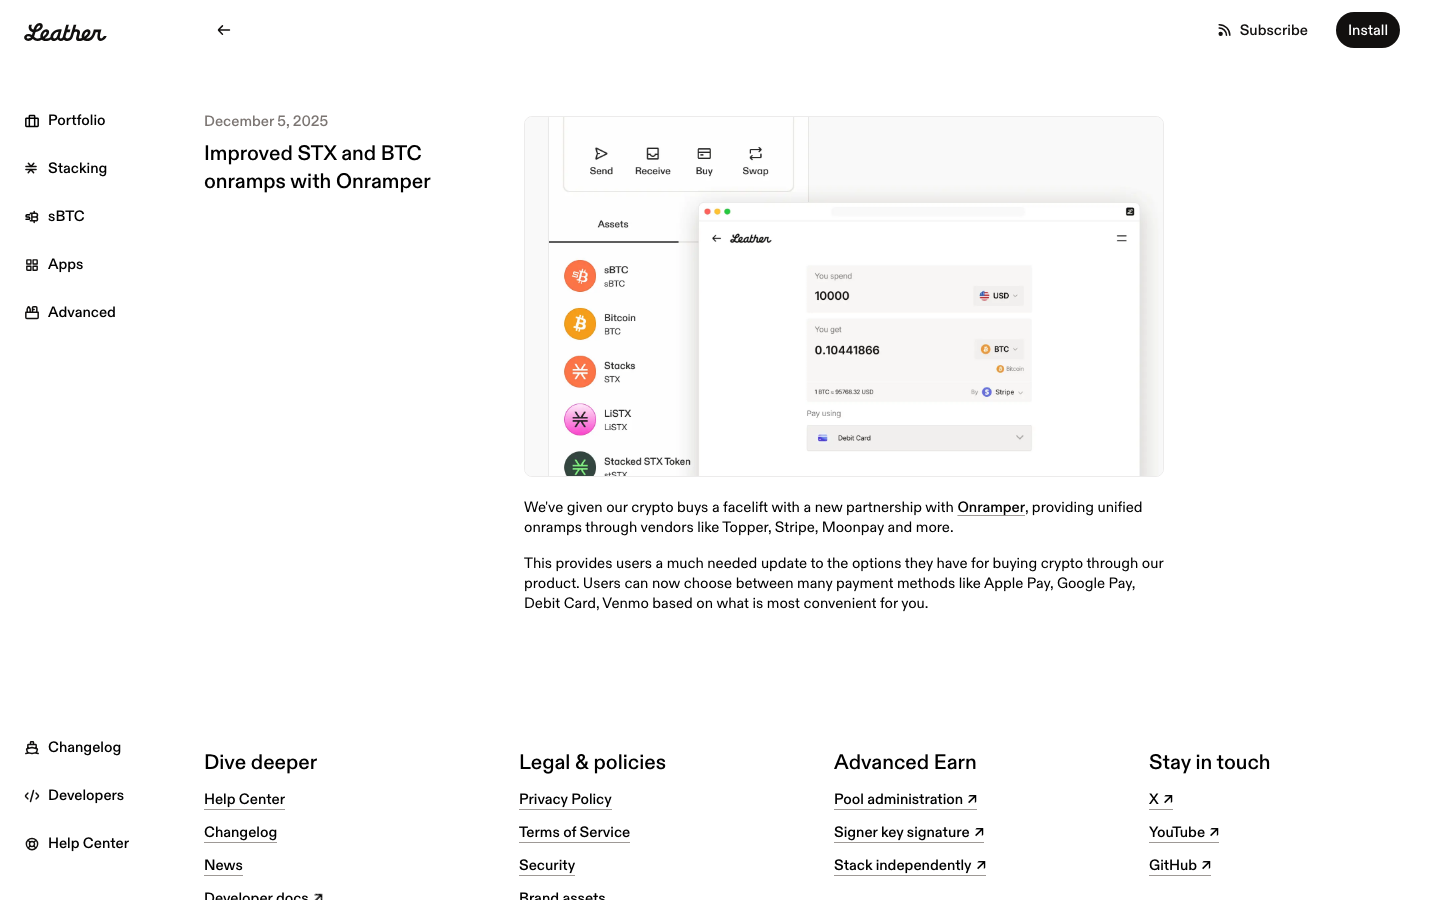1440x900 pixels.
Task: Click the Changelog icon in sidebar
Action: (32, 748)
